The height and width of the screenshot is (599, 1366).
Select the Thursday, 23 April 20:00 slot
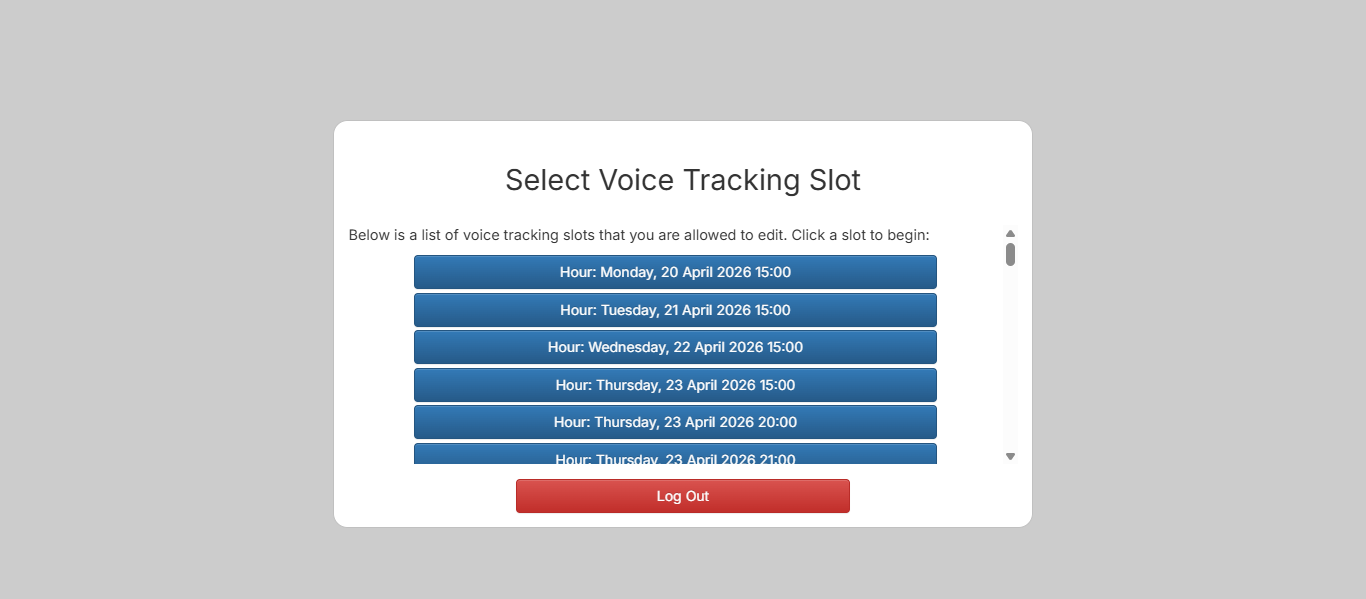675,422
